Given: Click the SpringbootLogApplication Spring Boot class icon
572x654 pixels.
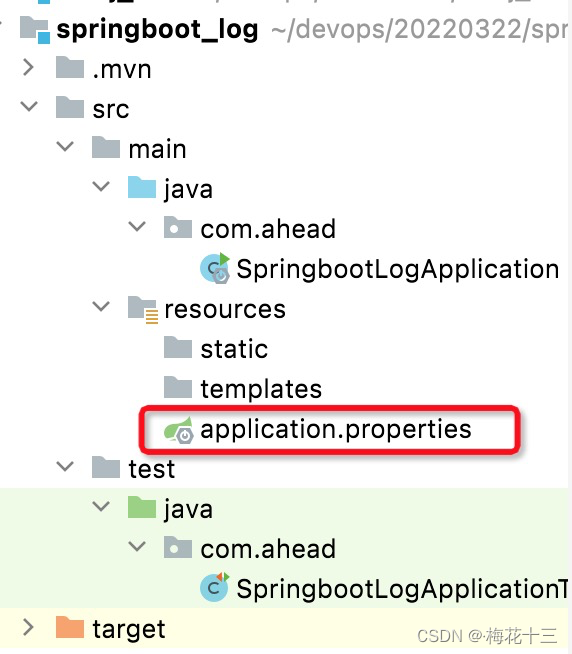Looking at the screenshot, I should tap(215, 268).
